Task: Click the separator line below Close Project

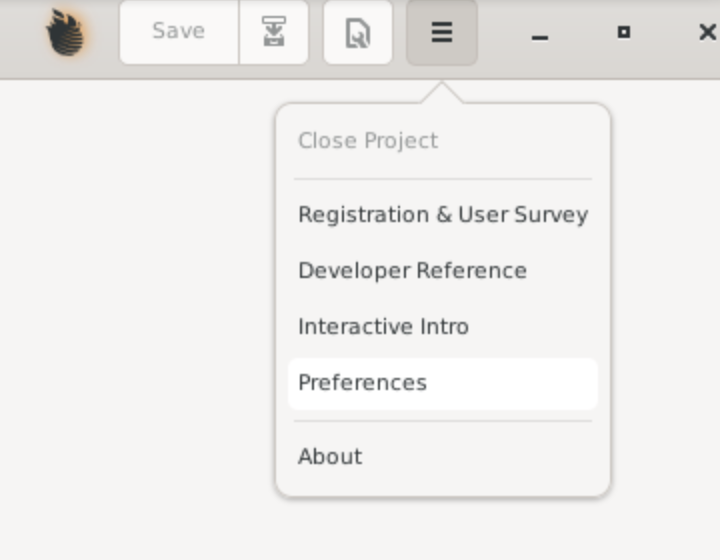Action: click(443, 179)
